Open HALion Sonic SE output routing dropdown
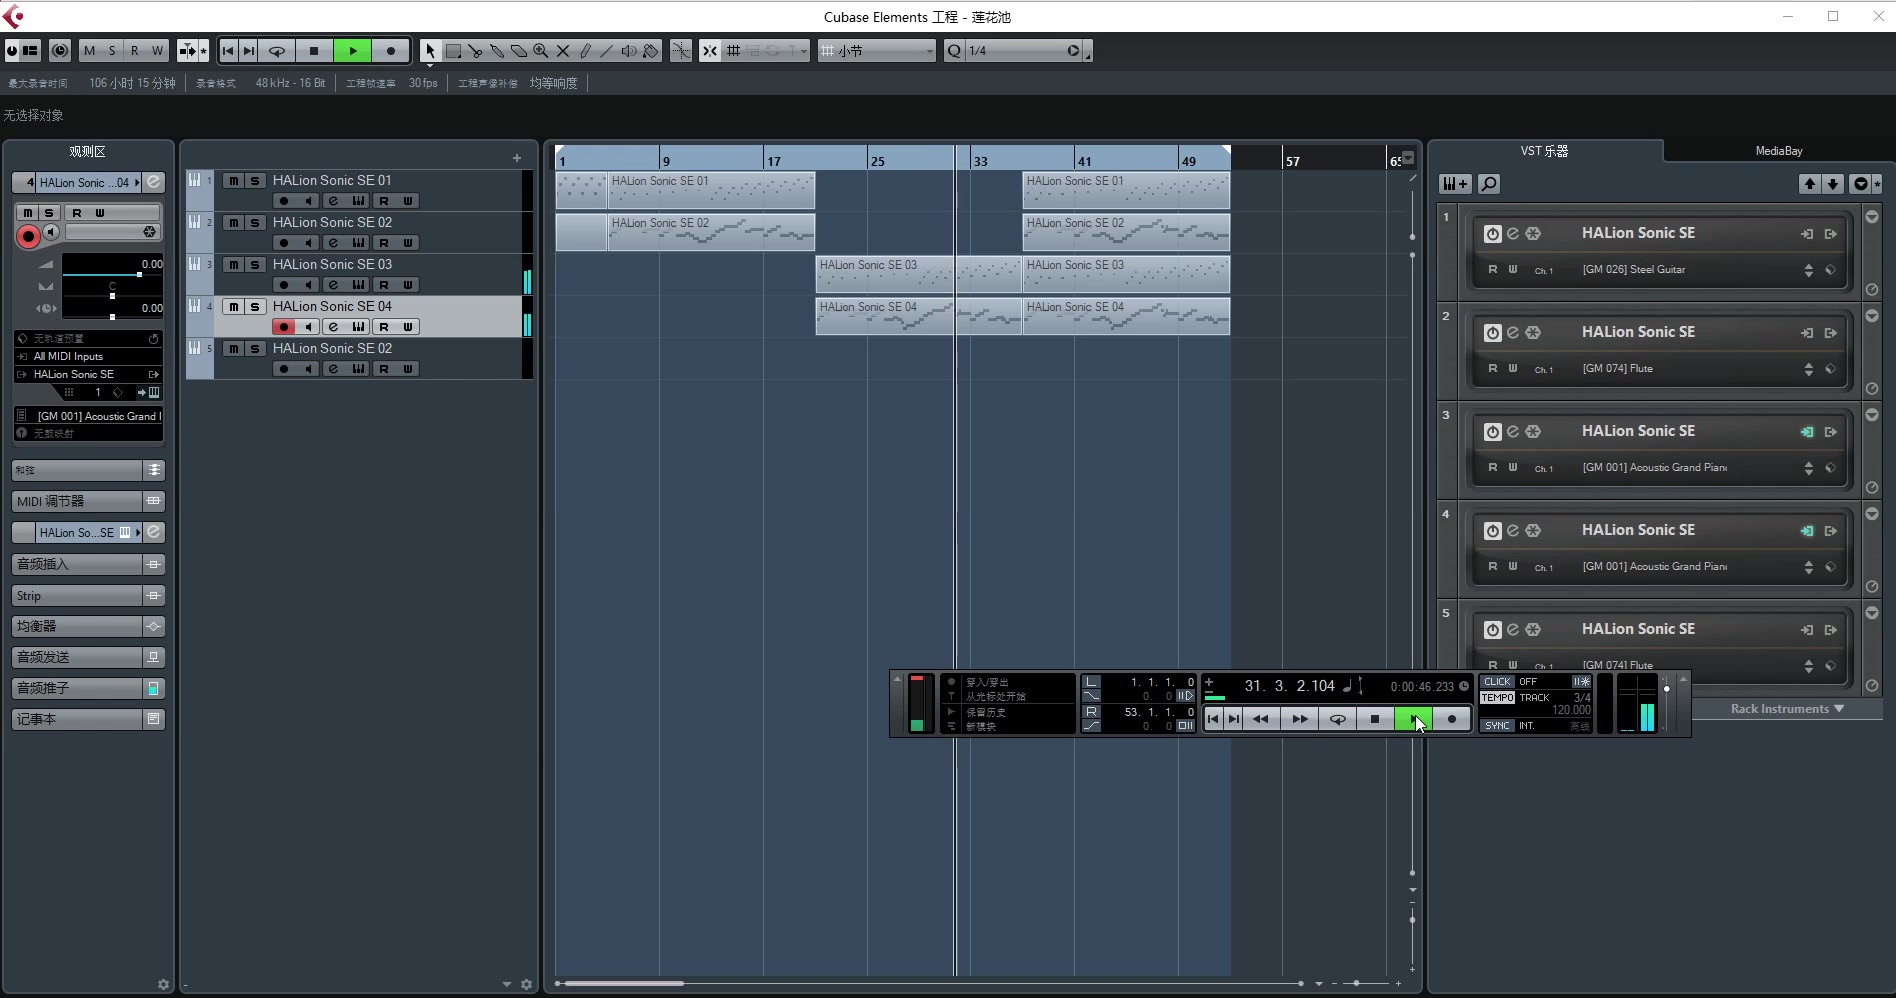1896x998 pixels. click(88, 374)
